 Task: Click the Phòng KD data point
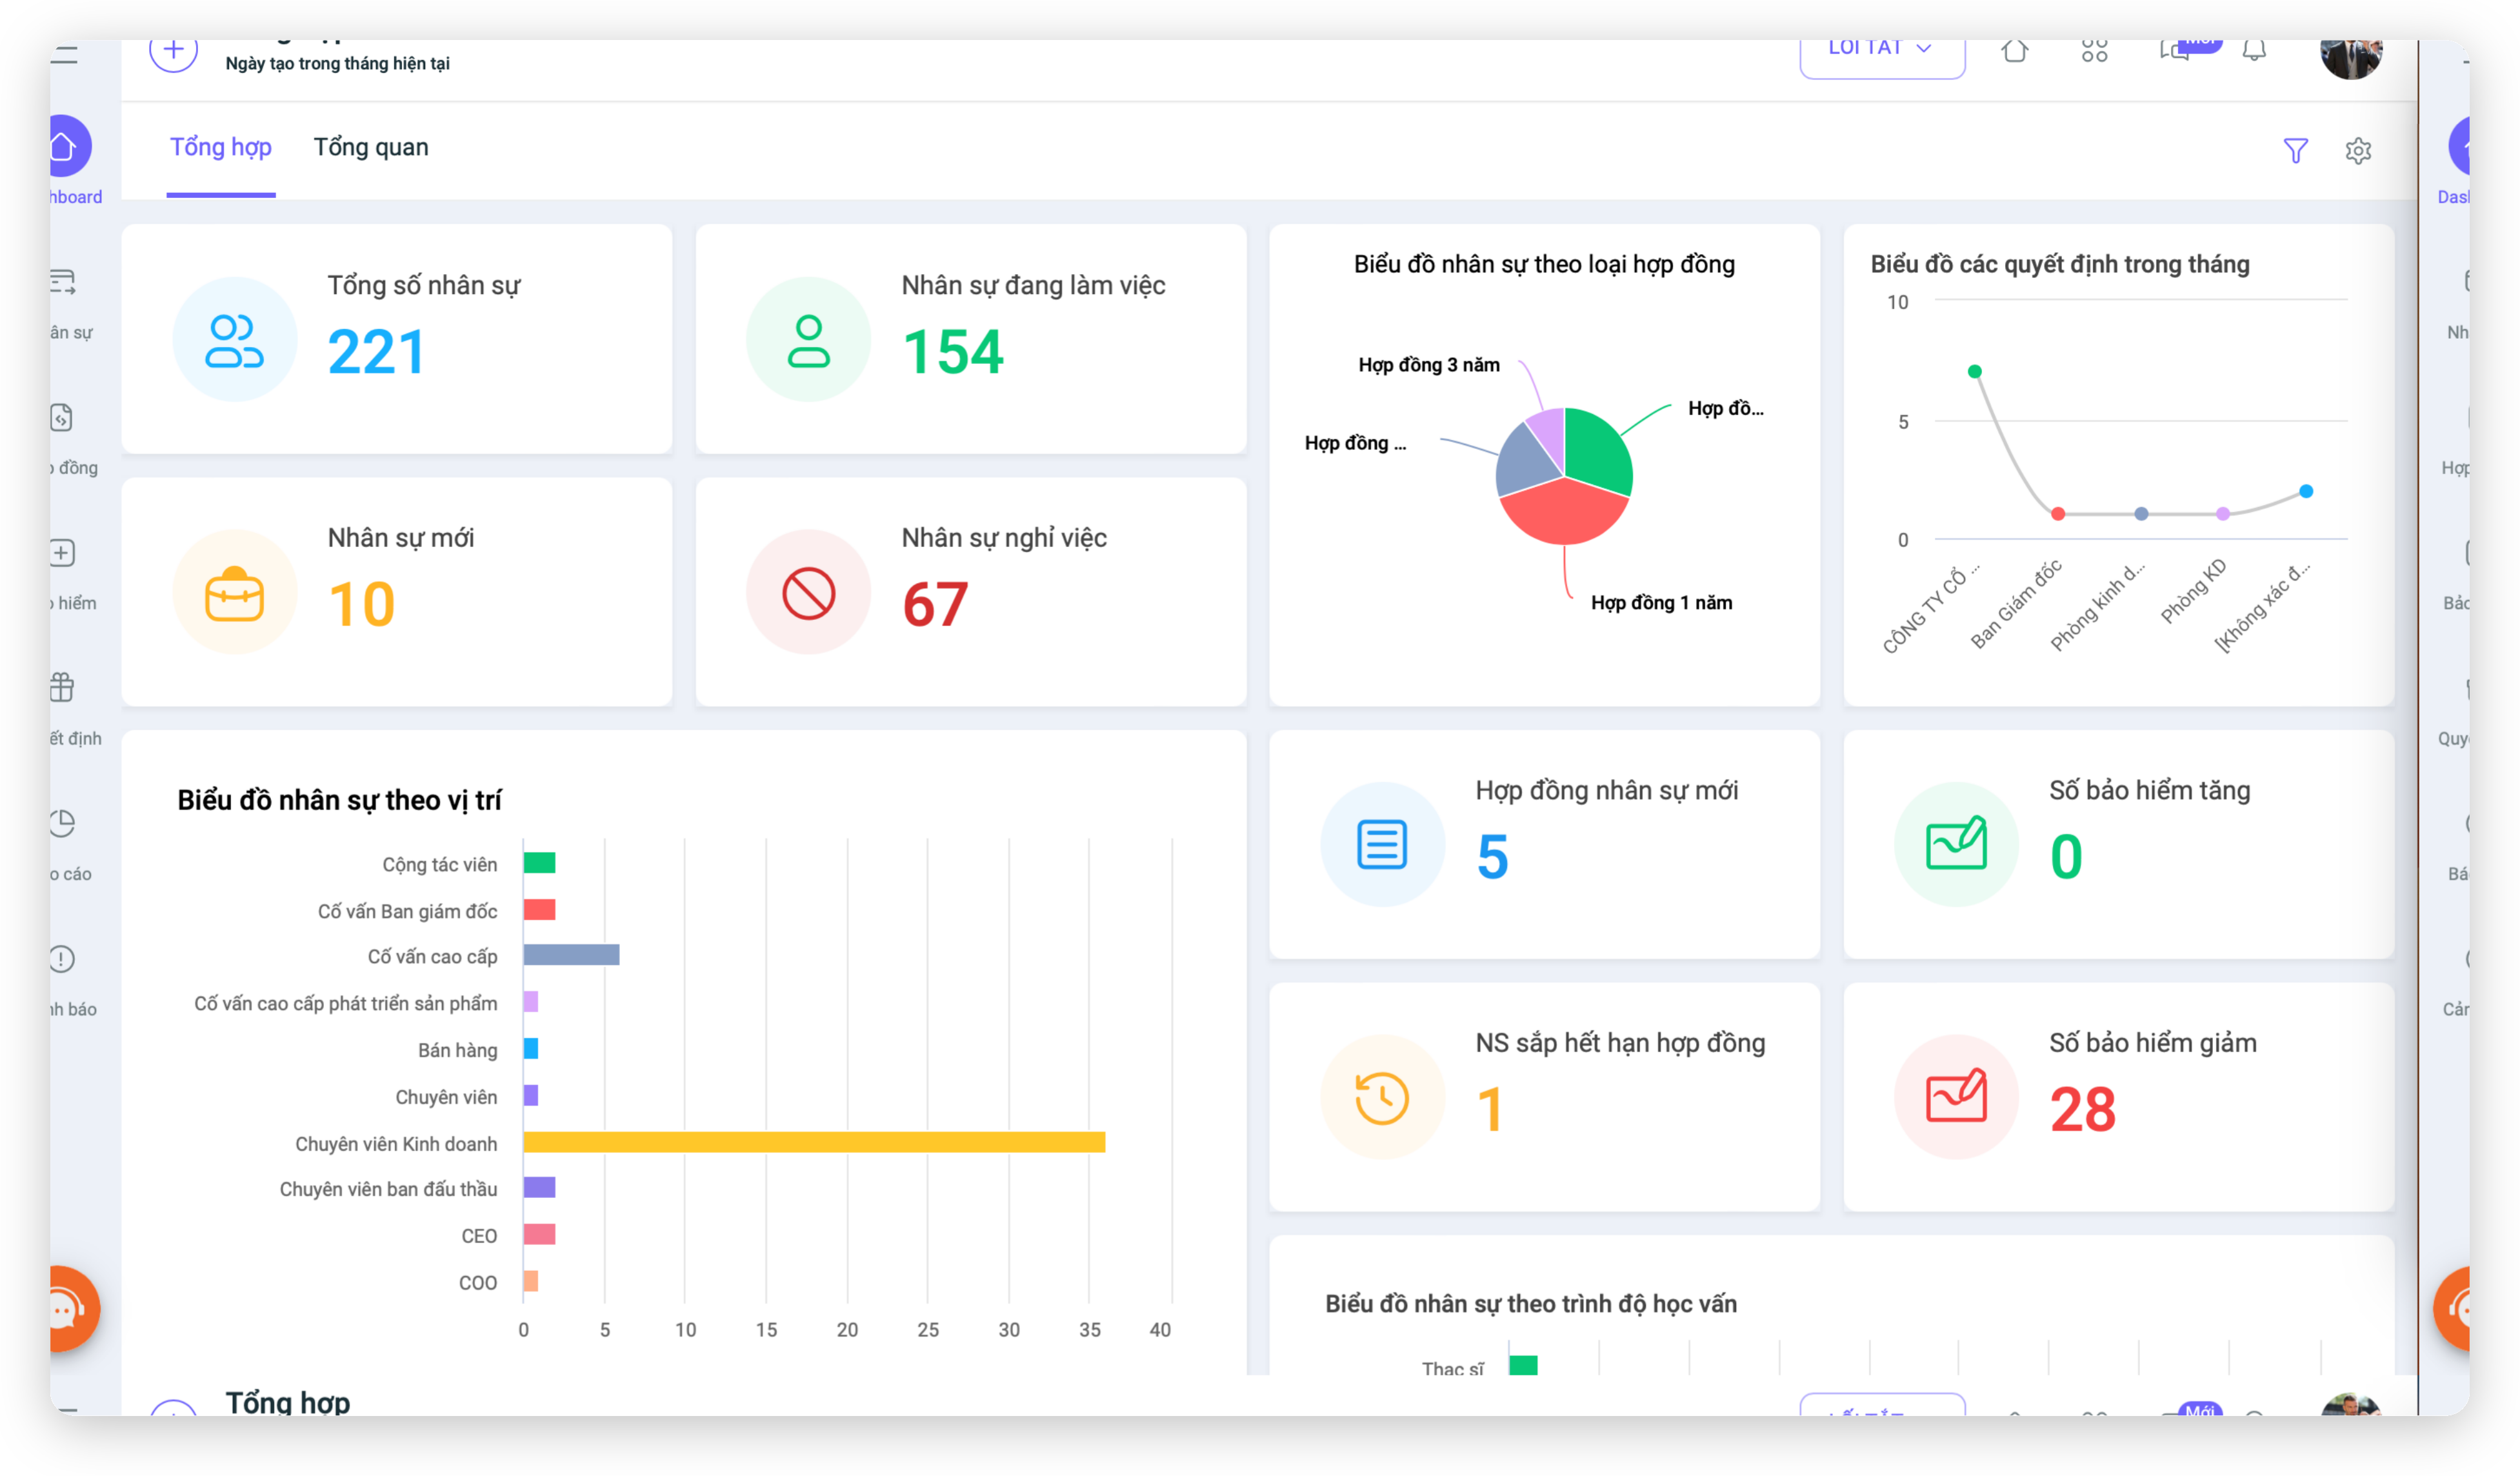[x=2222, y=513]
